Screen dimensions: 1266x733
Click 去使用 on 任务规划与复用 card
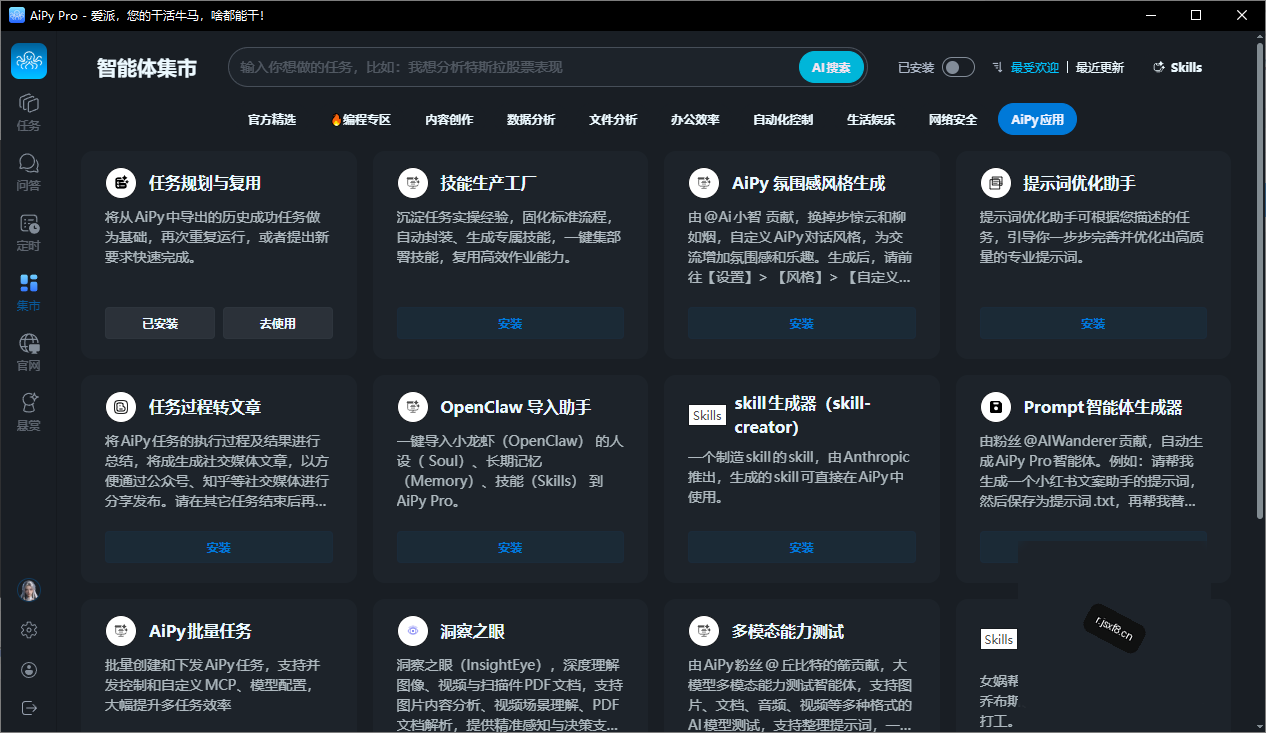click(x=278, y=323)
